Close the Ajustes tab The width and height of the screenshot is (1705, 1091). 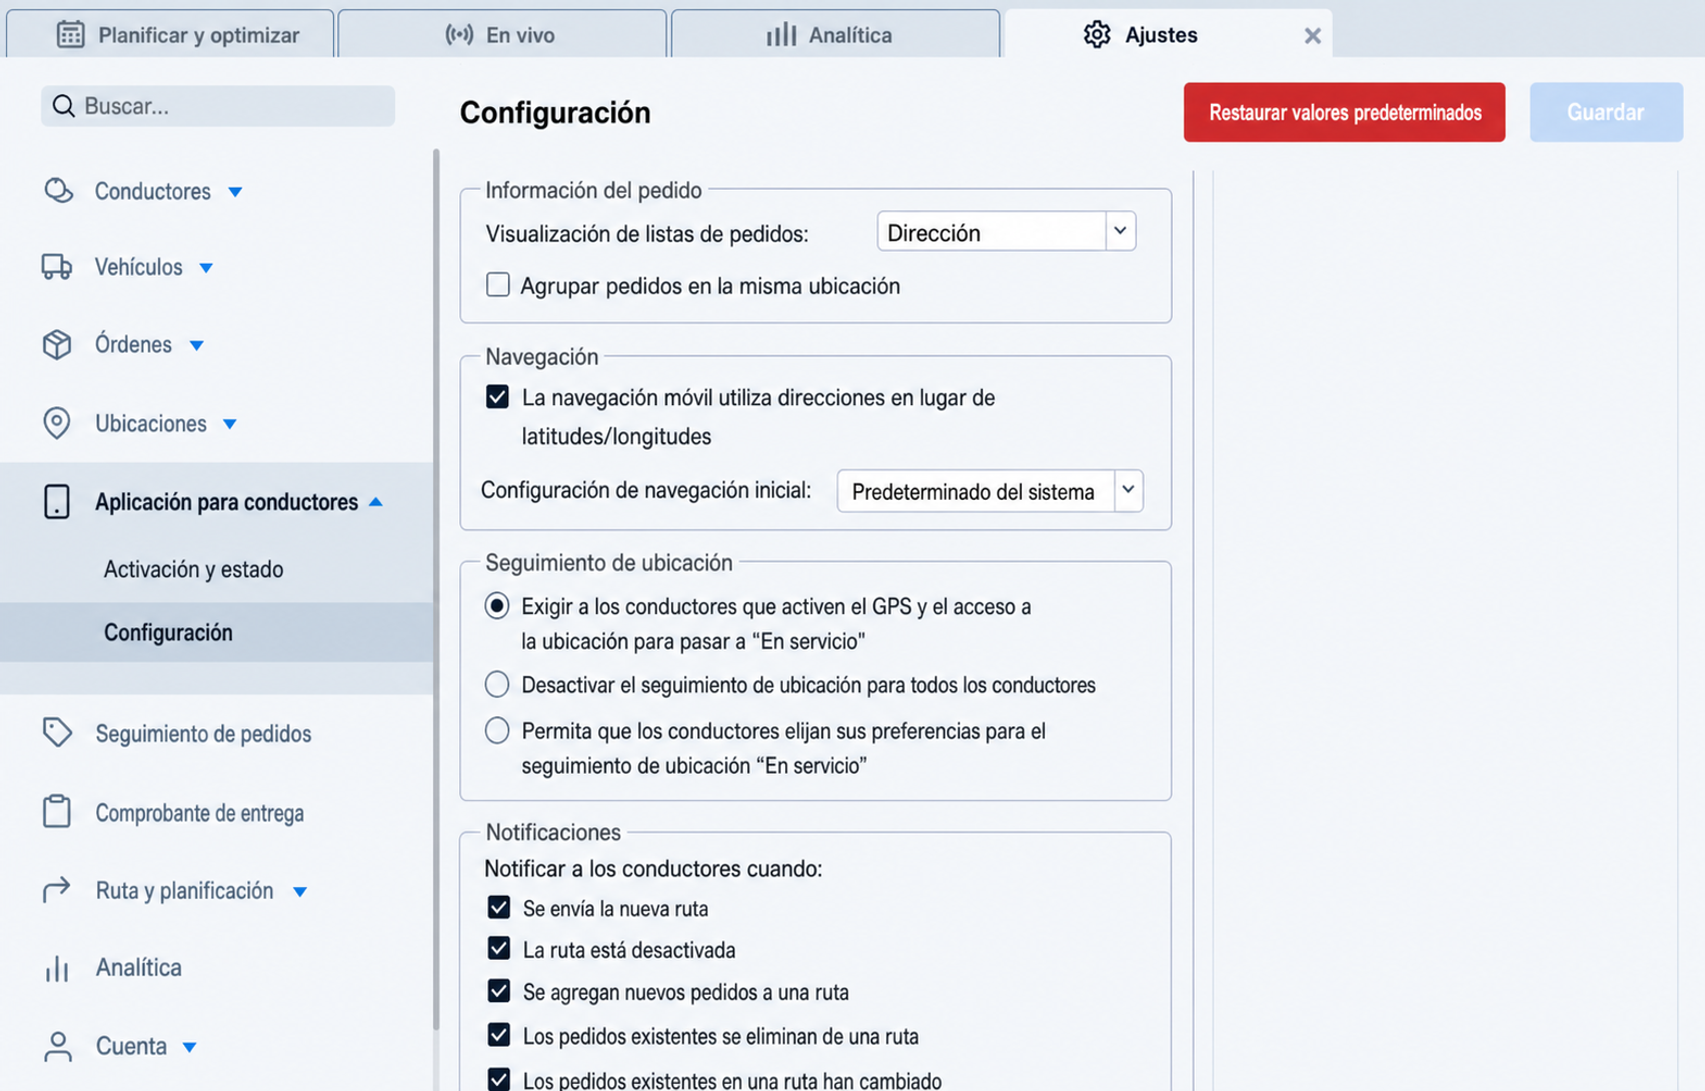pyautogui.click(x=1312, y=36)
